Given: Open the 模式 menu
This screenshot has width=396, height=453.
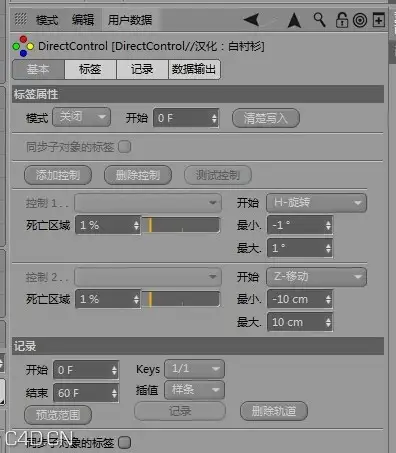Looking at the screenshot, I should [x=47, y=20].
